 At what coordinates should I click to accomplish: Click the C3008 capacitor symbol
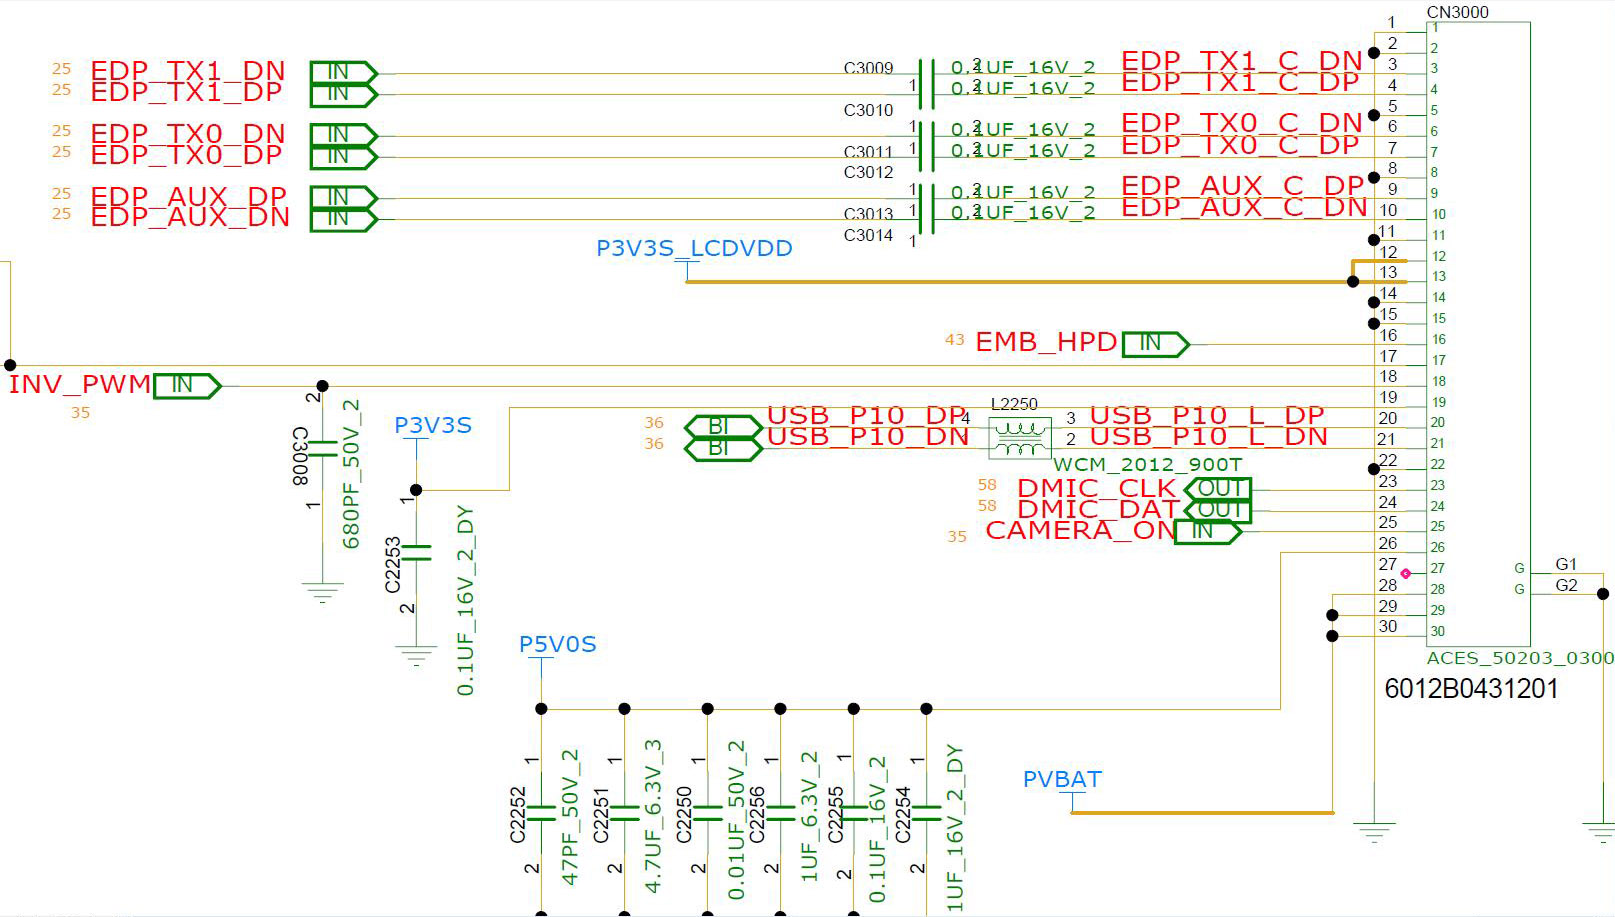(x=322, y=448)
